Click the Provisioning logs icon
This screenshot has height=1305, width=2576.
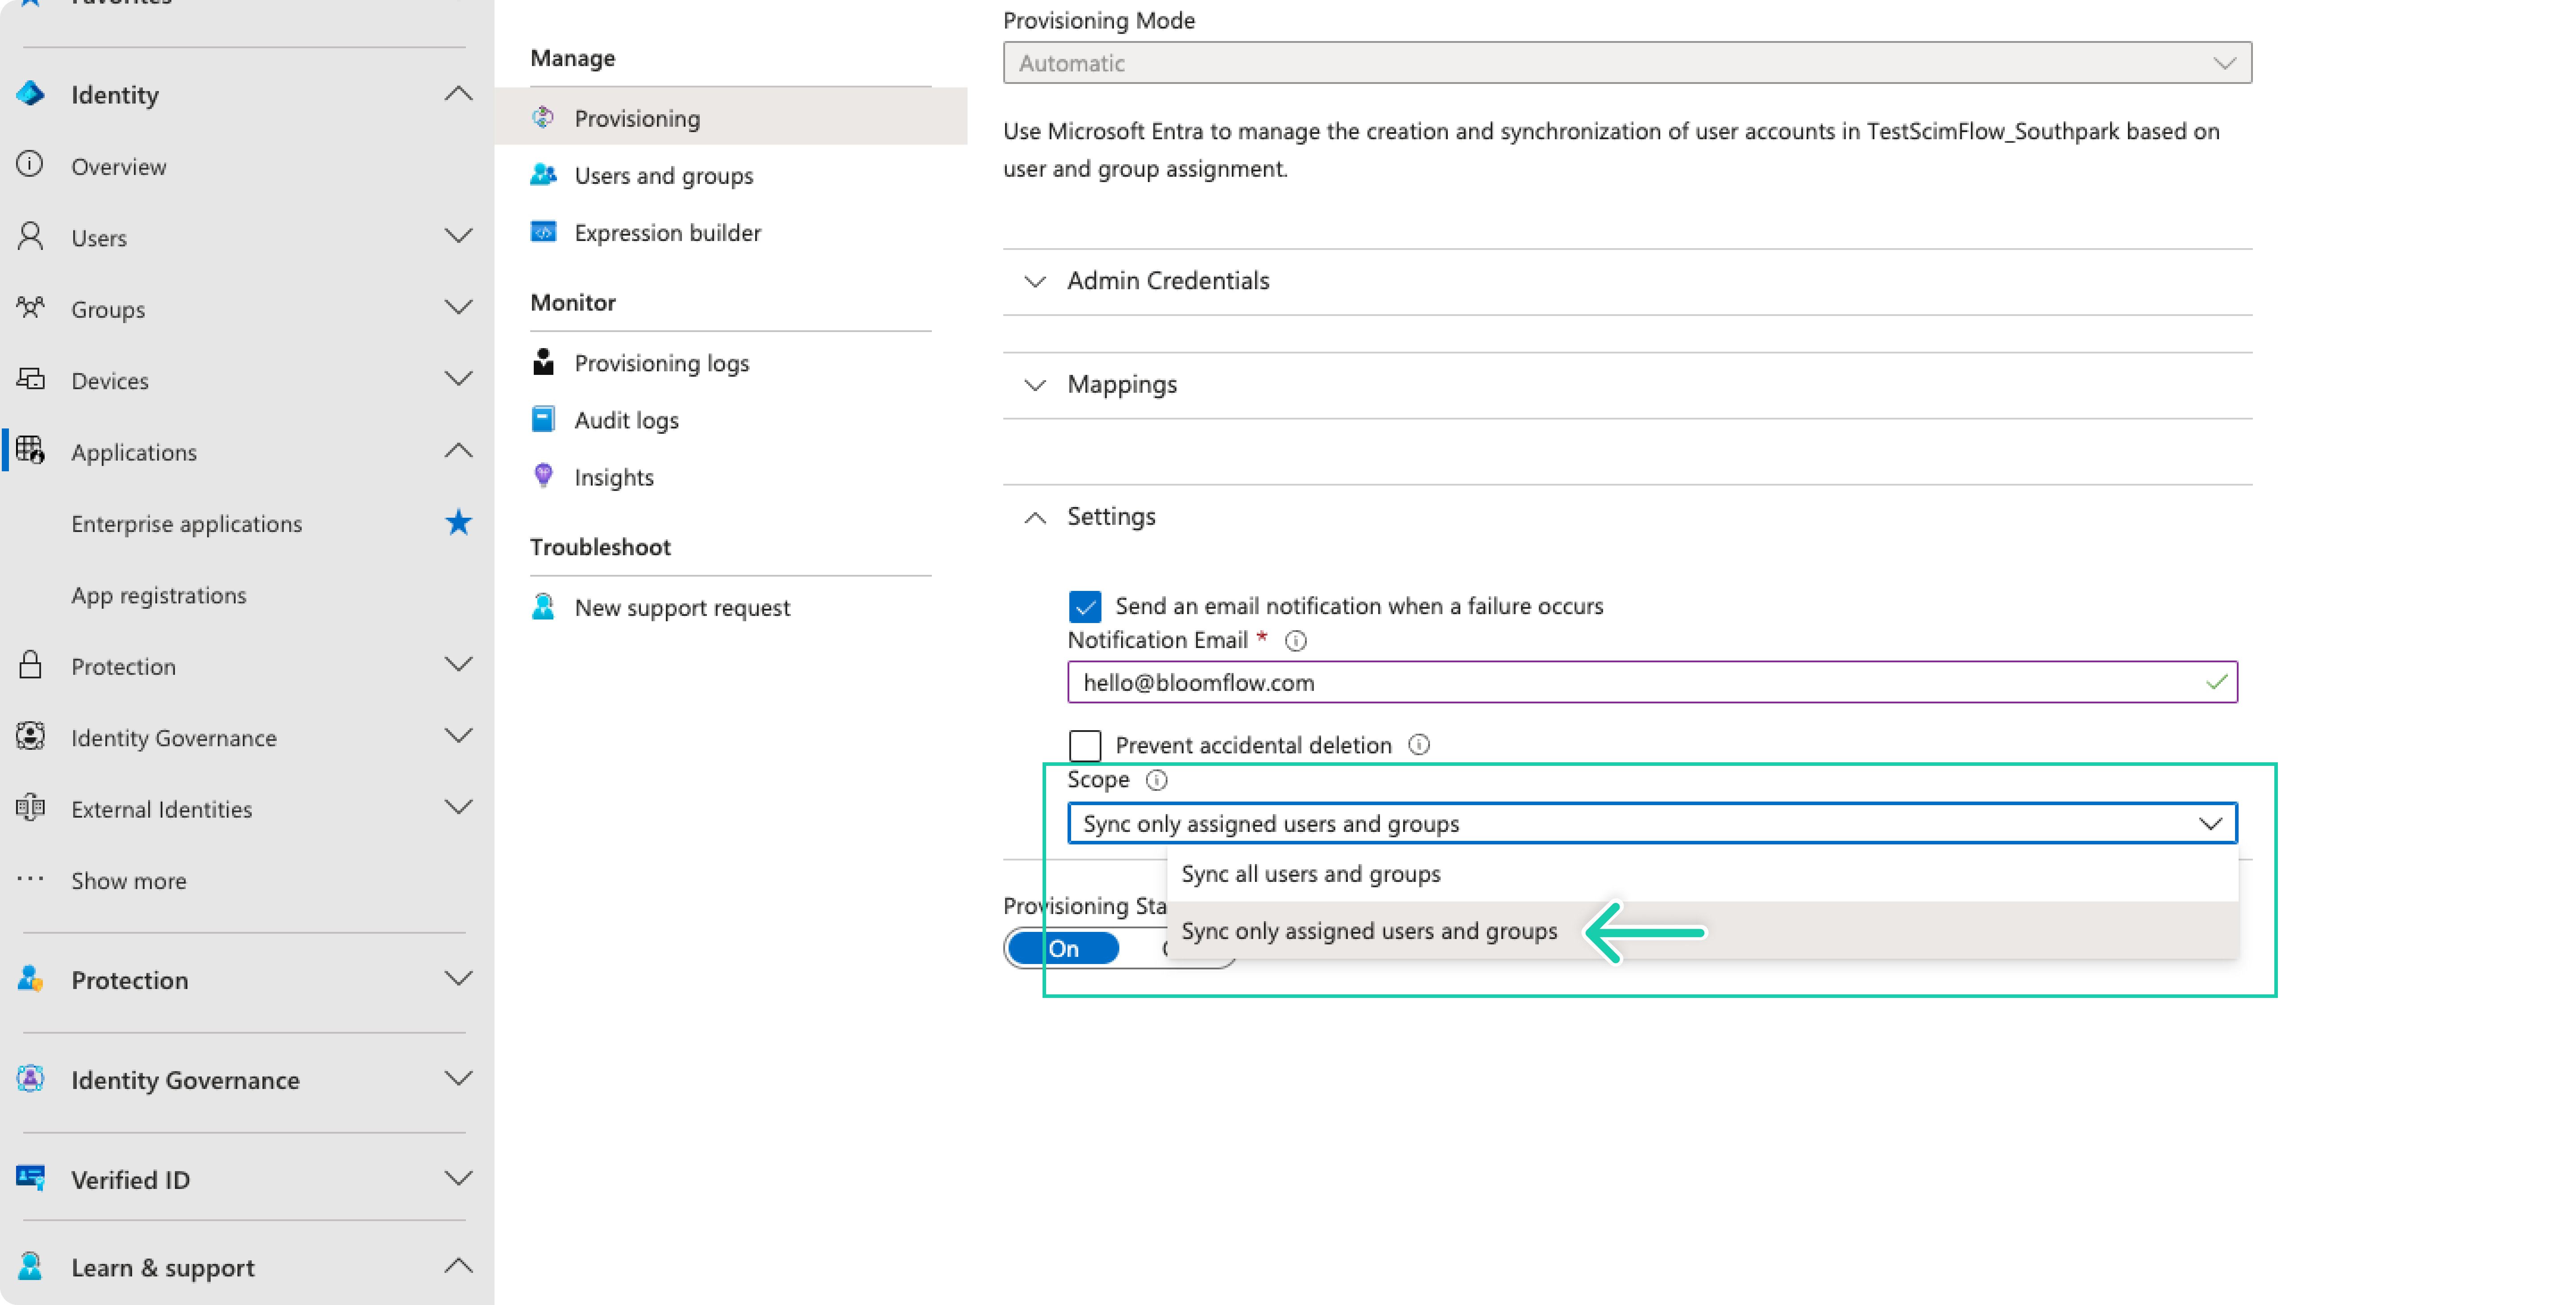(543, 362)
